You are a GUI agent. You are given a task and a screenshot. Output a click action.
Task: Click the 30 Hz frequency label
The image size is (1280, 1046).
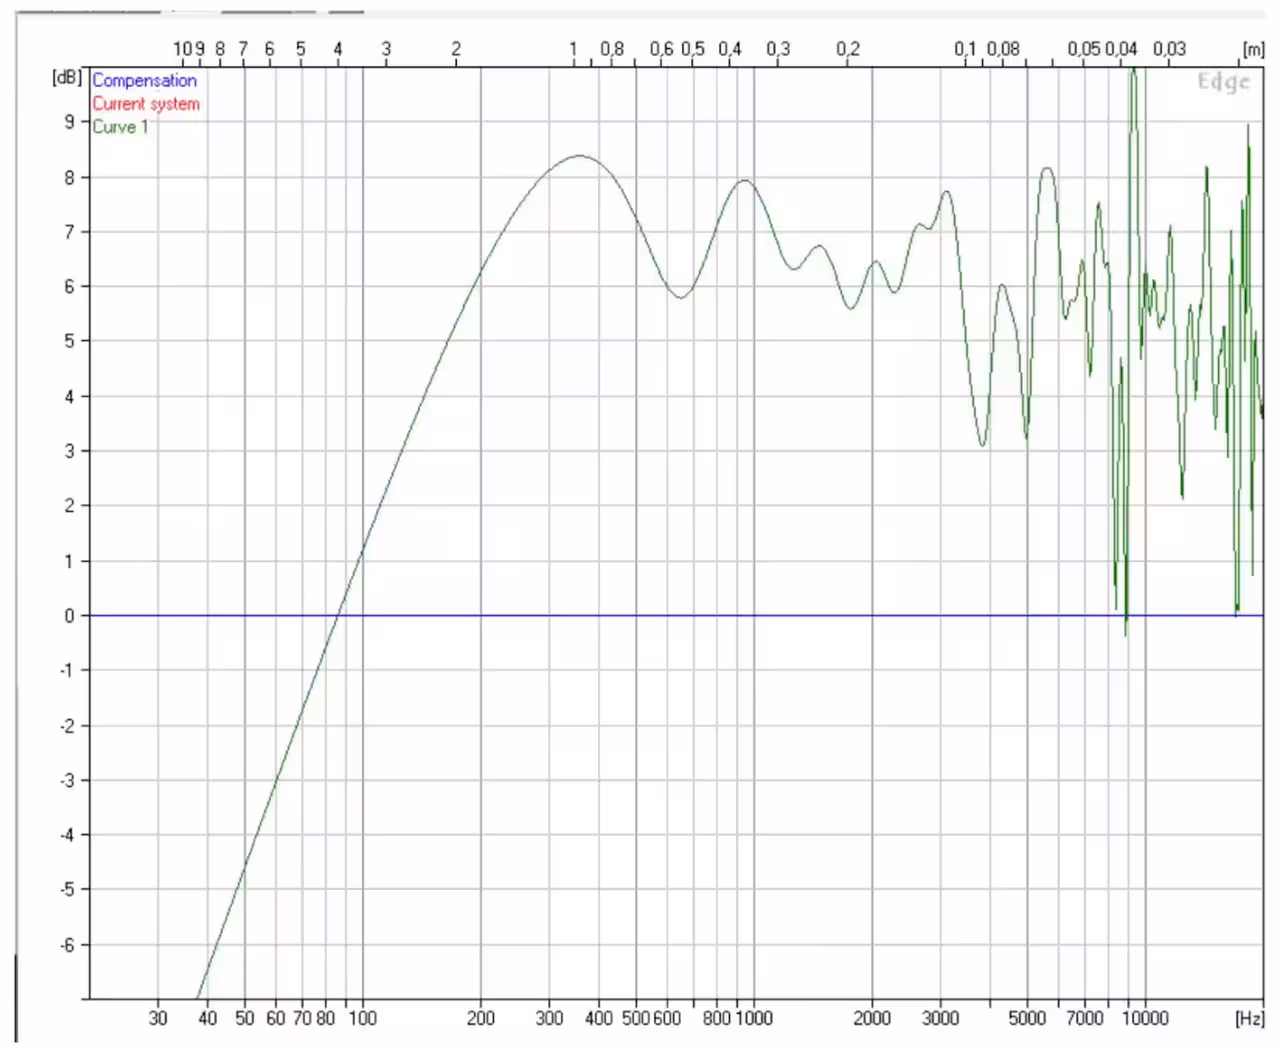(158, 1018)
